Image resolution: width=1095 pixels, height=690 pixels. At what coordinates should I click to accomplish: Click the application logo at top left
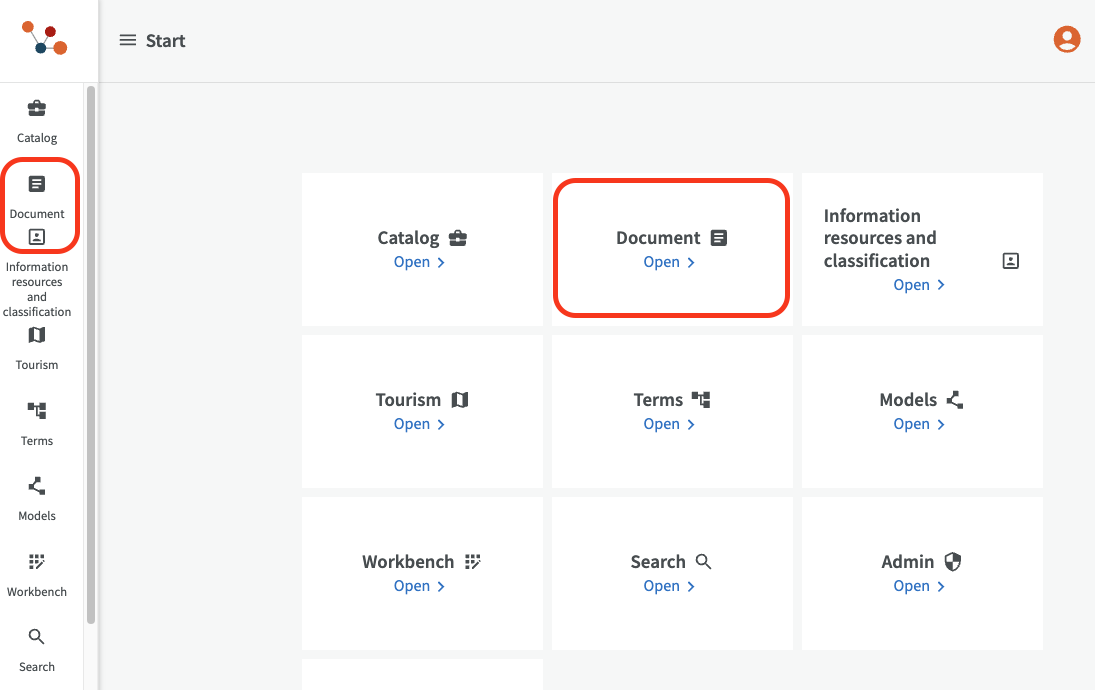point(45,39)
